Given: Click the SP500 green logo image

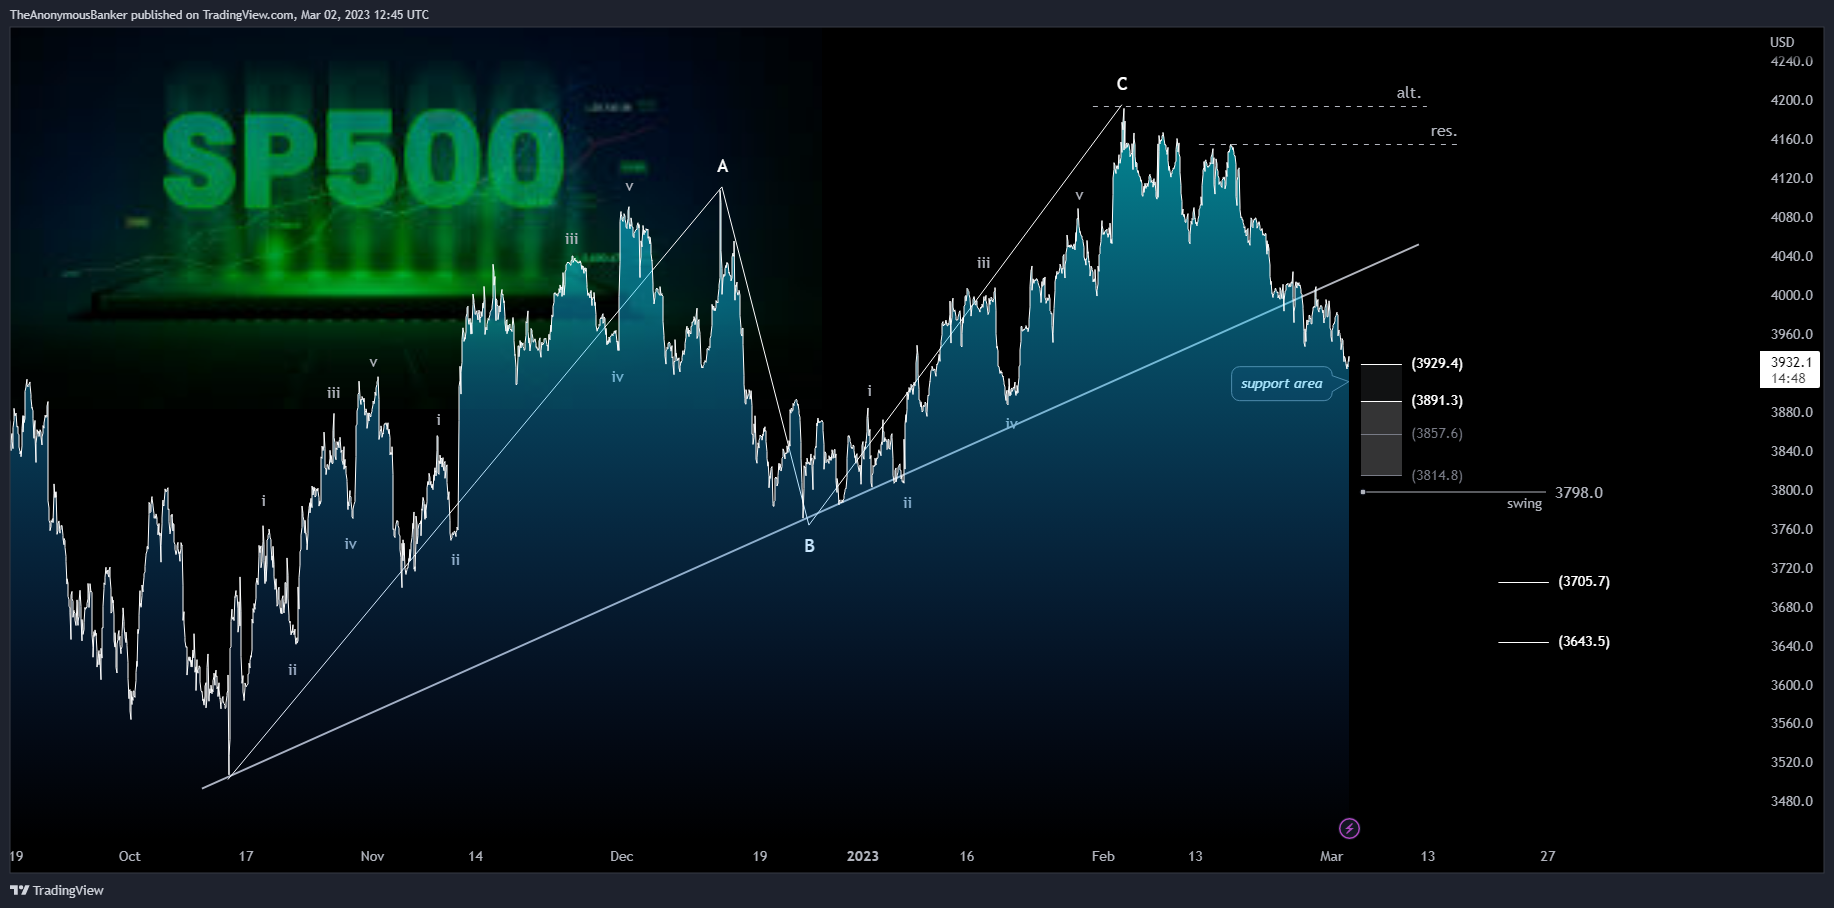Looking at the screenshot, I should coord(363,160).
